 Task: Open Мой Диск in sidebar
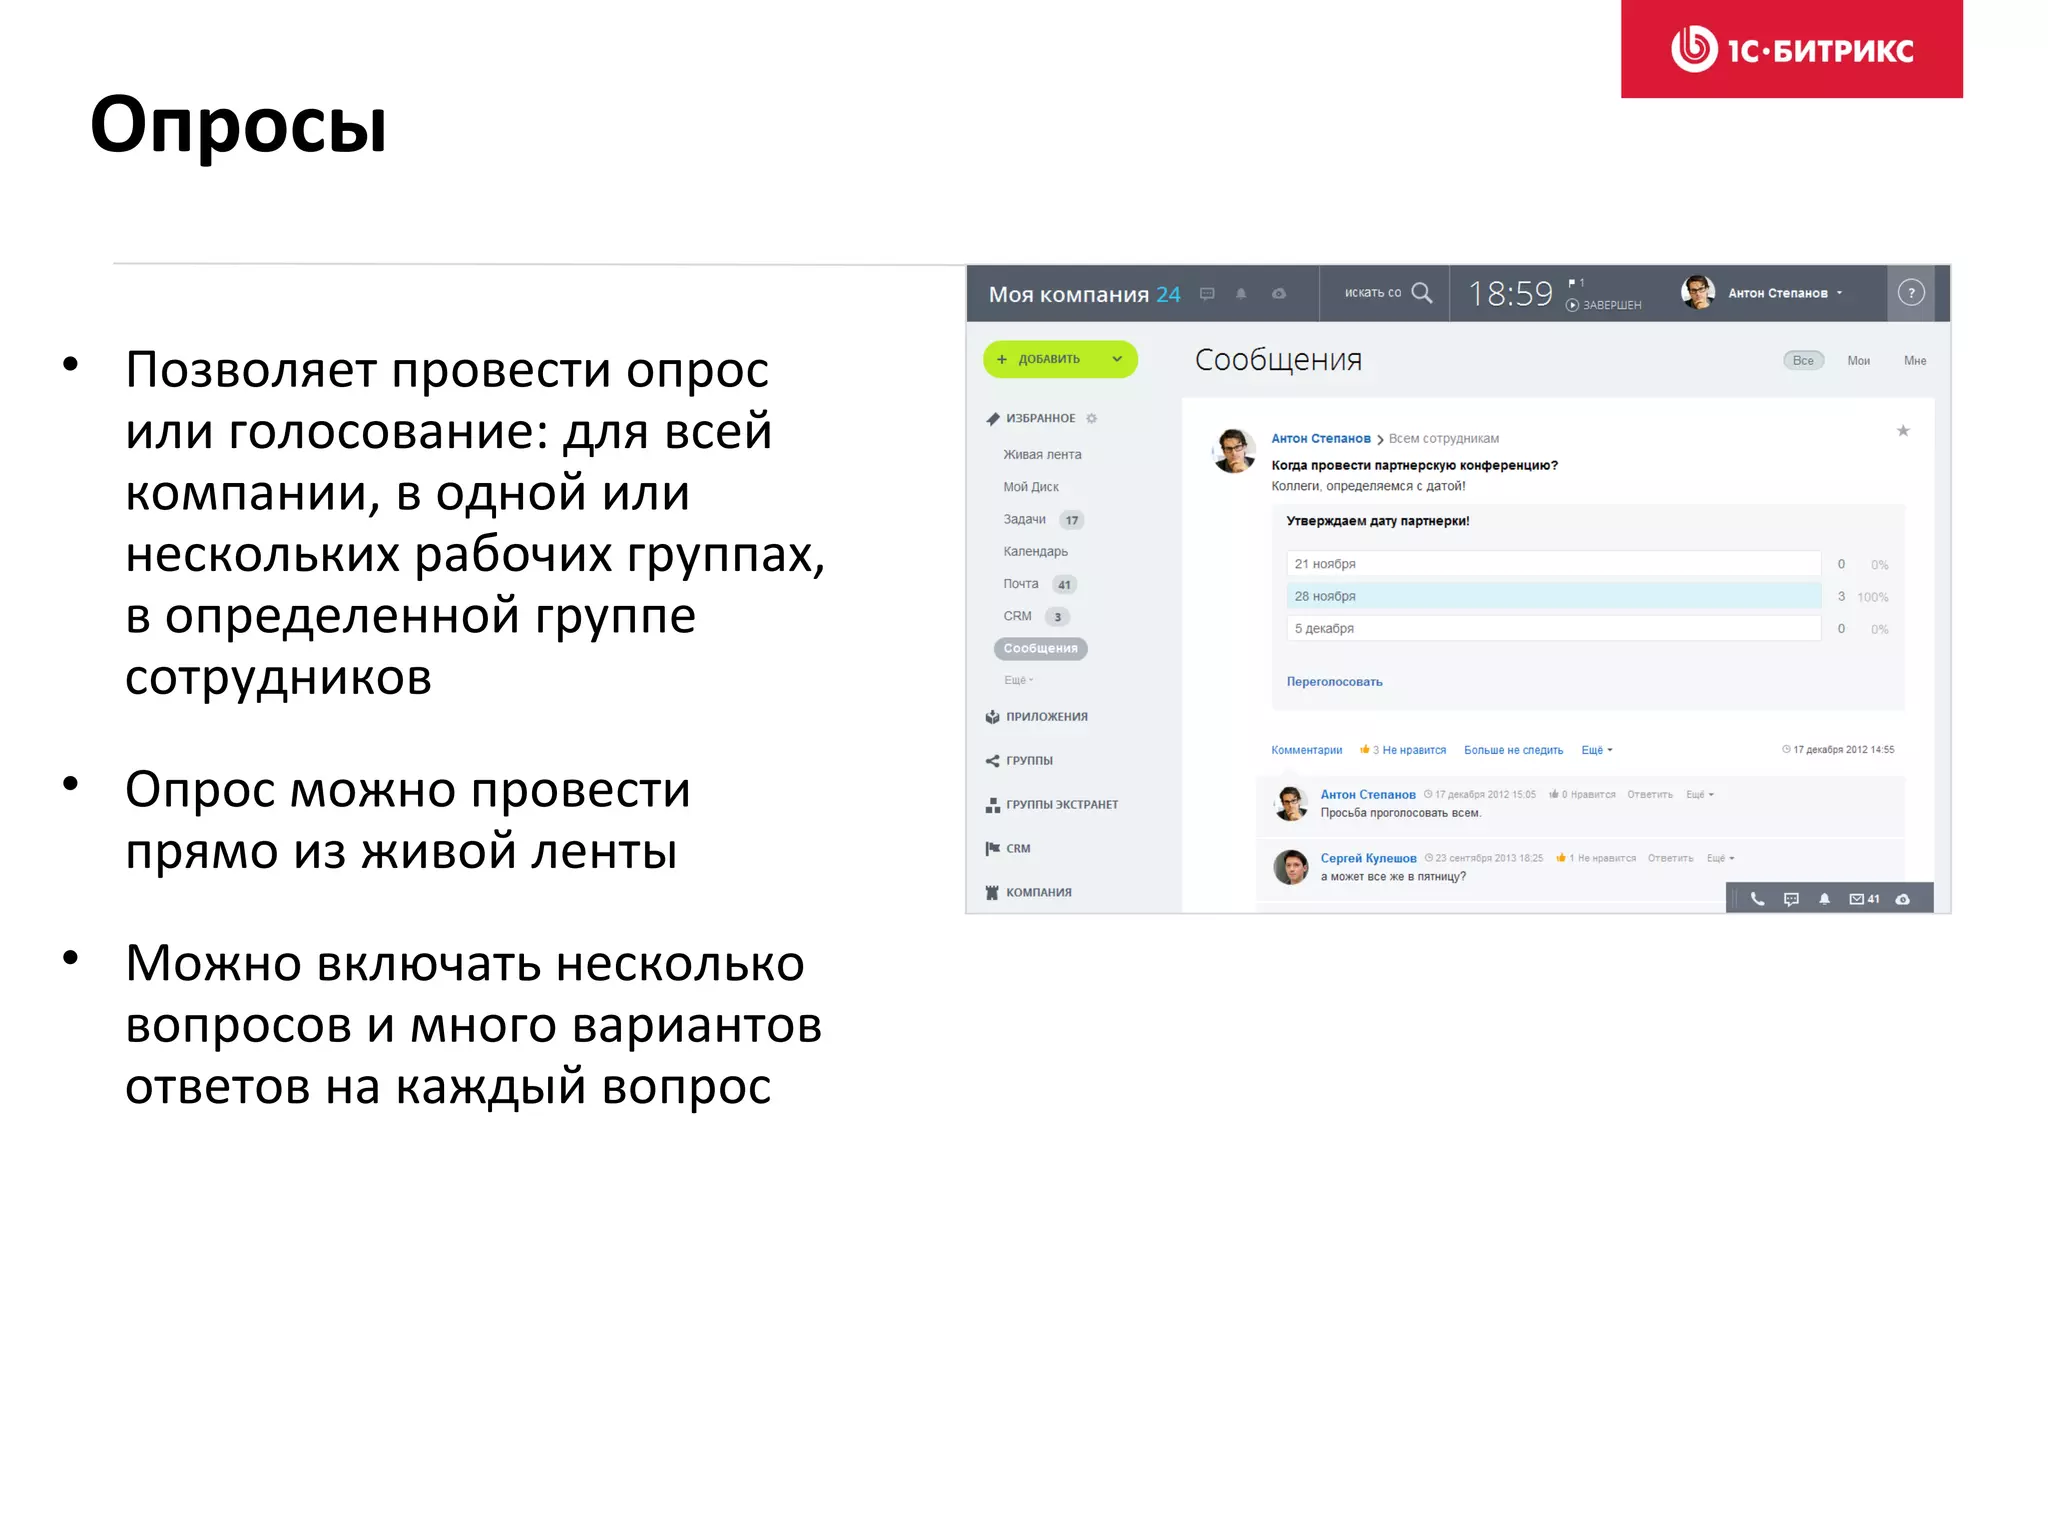pos(1031,487)
